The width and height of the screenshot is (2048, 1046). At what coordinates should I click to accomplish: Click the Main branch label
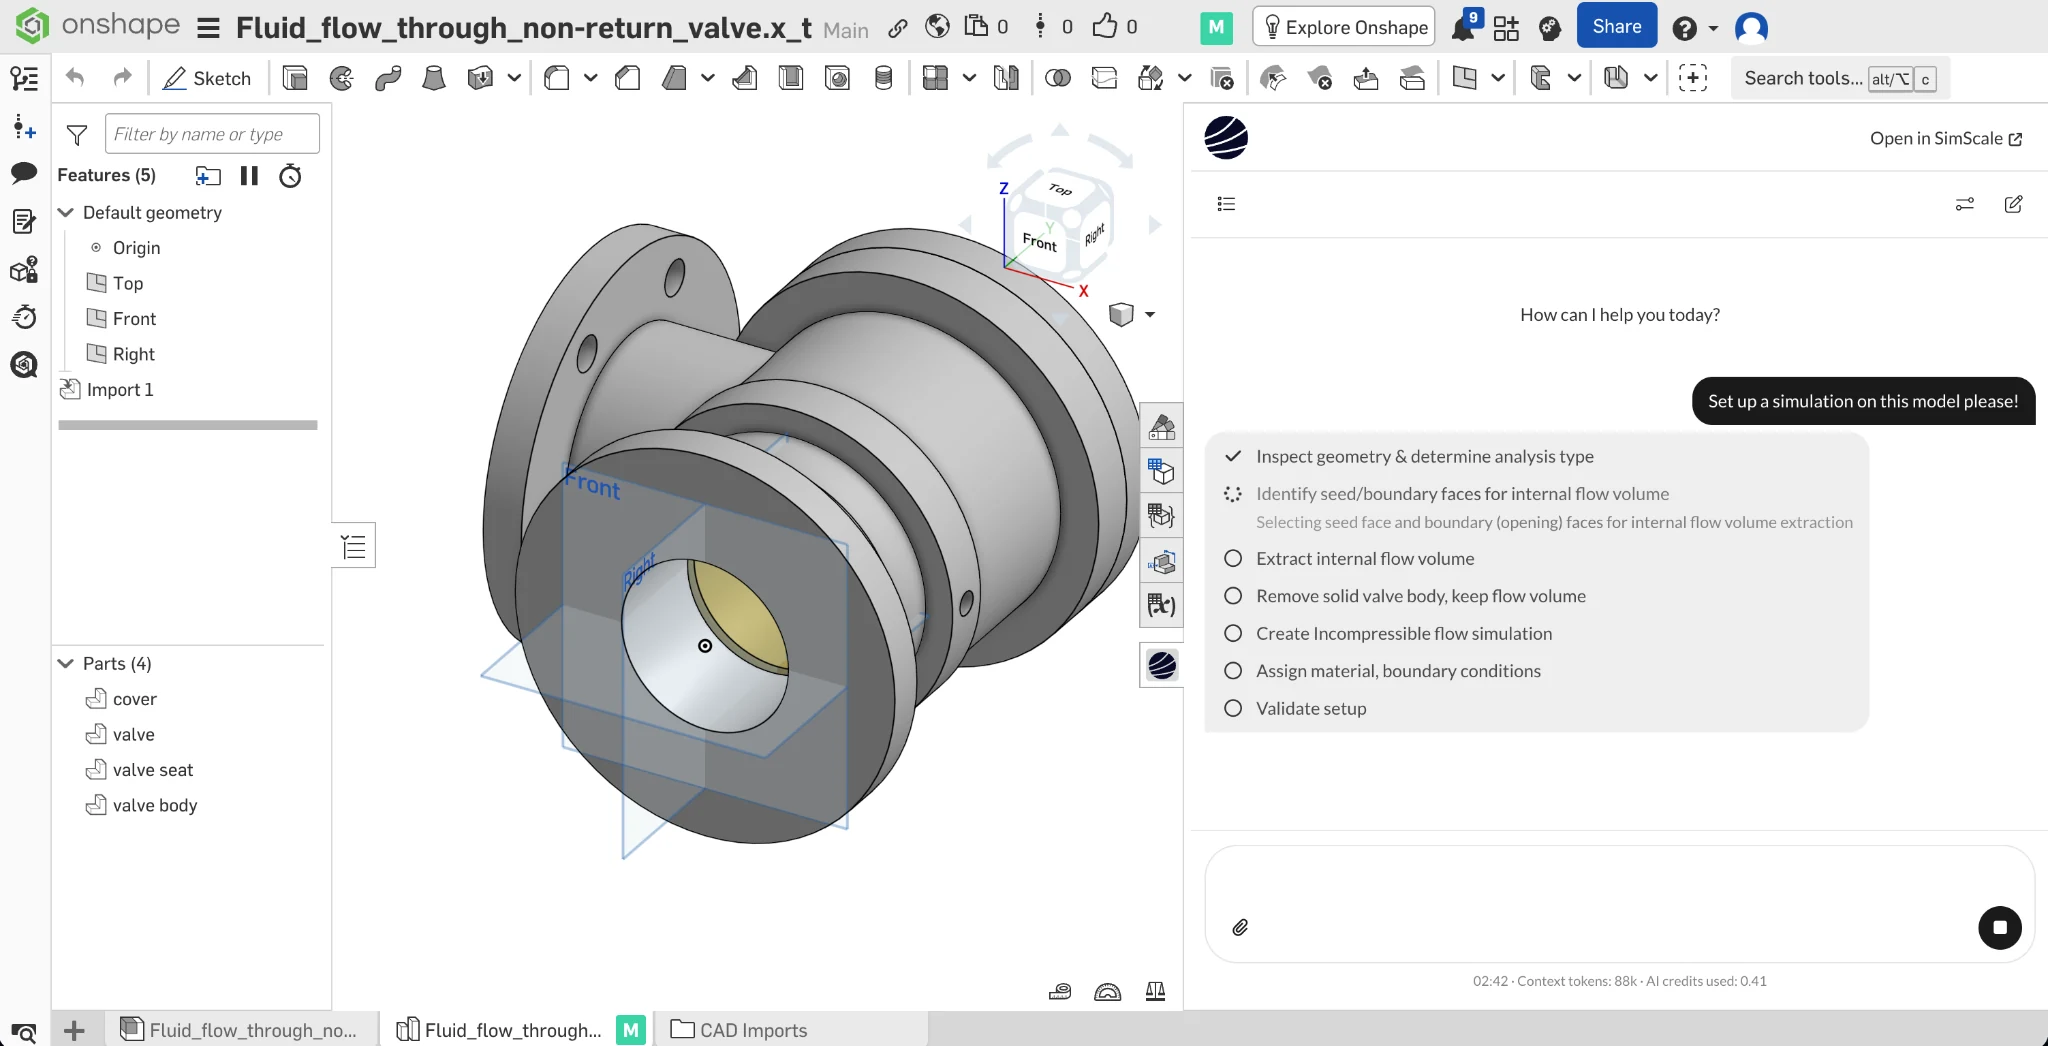846,30
